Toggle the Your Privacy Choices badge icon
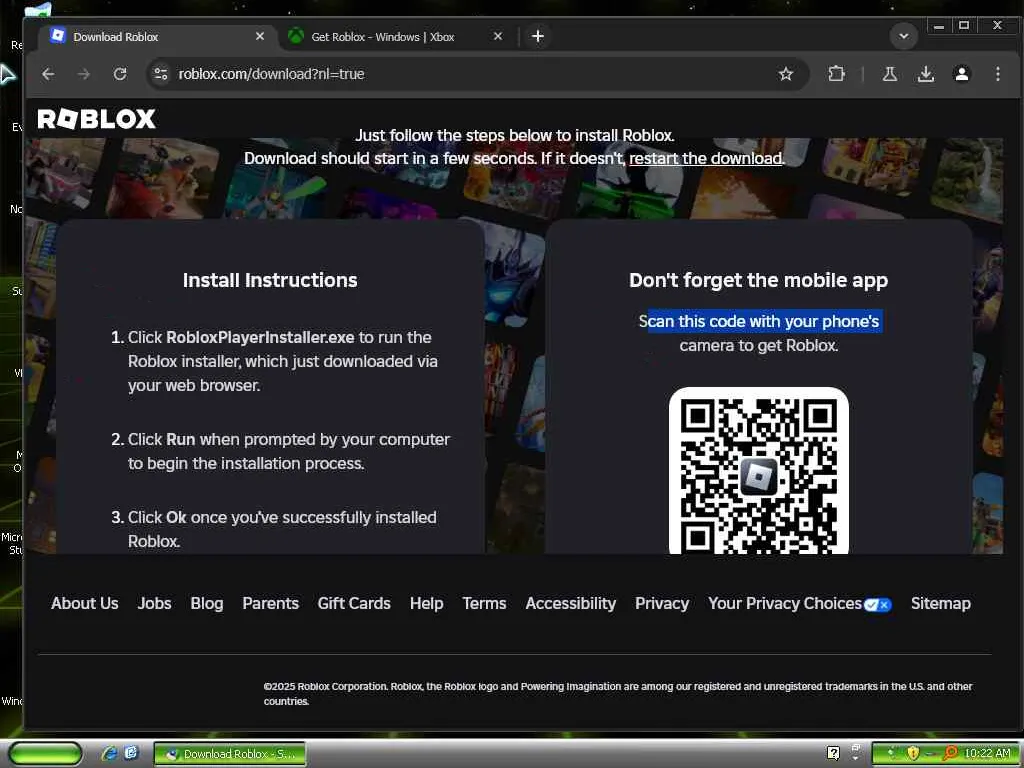 [x=877, y=604]
